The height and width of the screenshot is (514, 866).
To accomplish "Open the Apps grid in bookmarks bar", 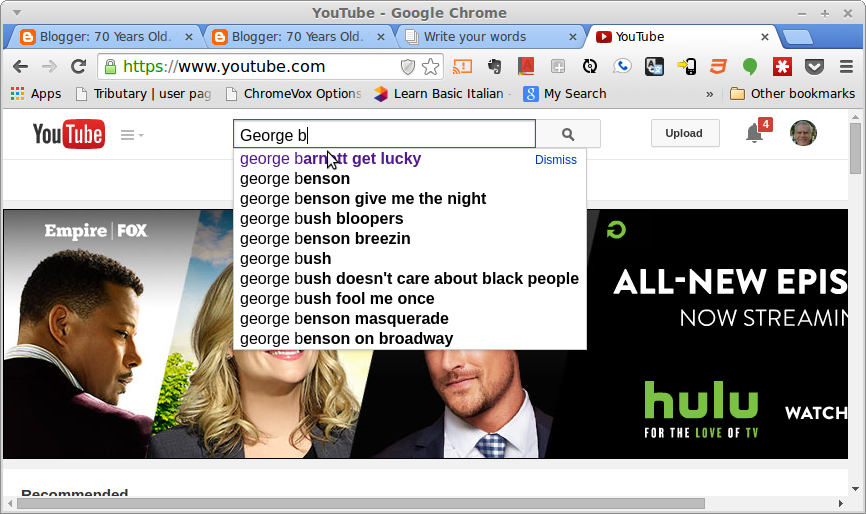I will pyautogui.click(x=36, y=94).
